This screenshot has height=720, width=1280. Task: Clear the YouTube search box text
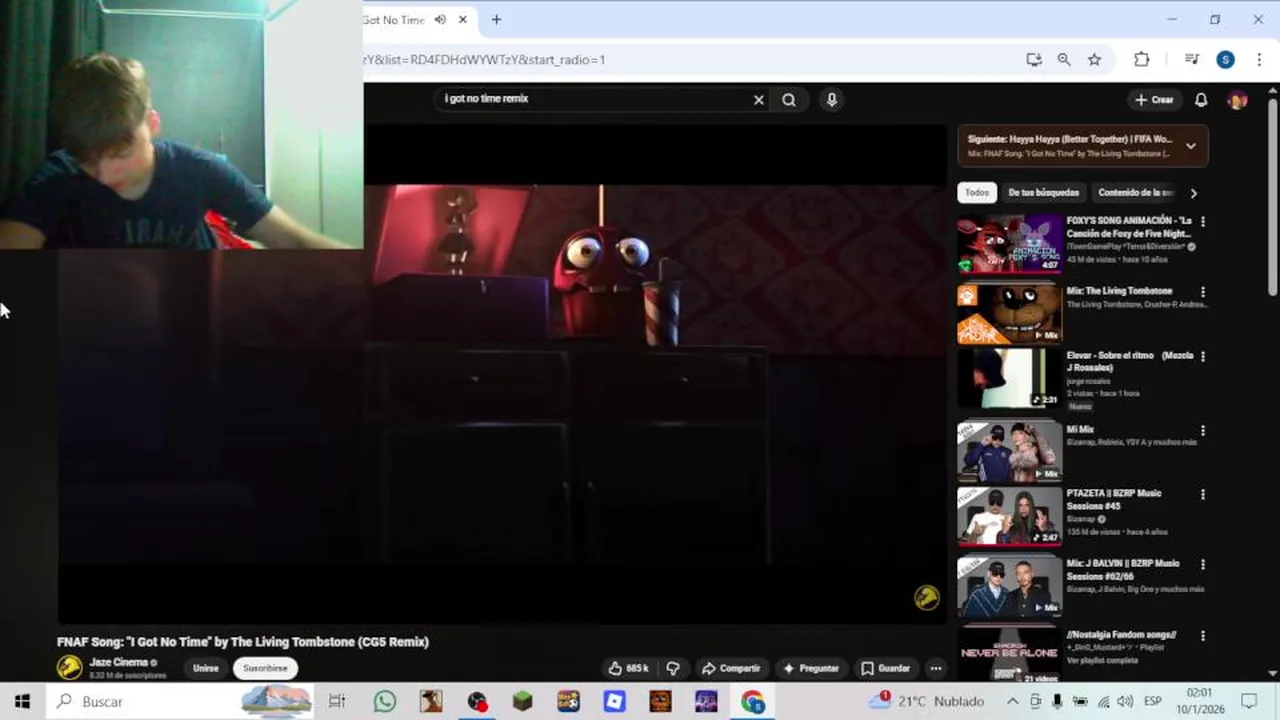point(758,99)
